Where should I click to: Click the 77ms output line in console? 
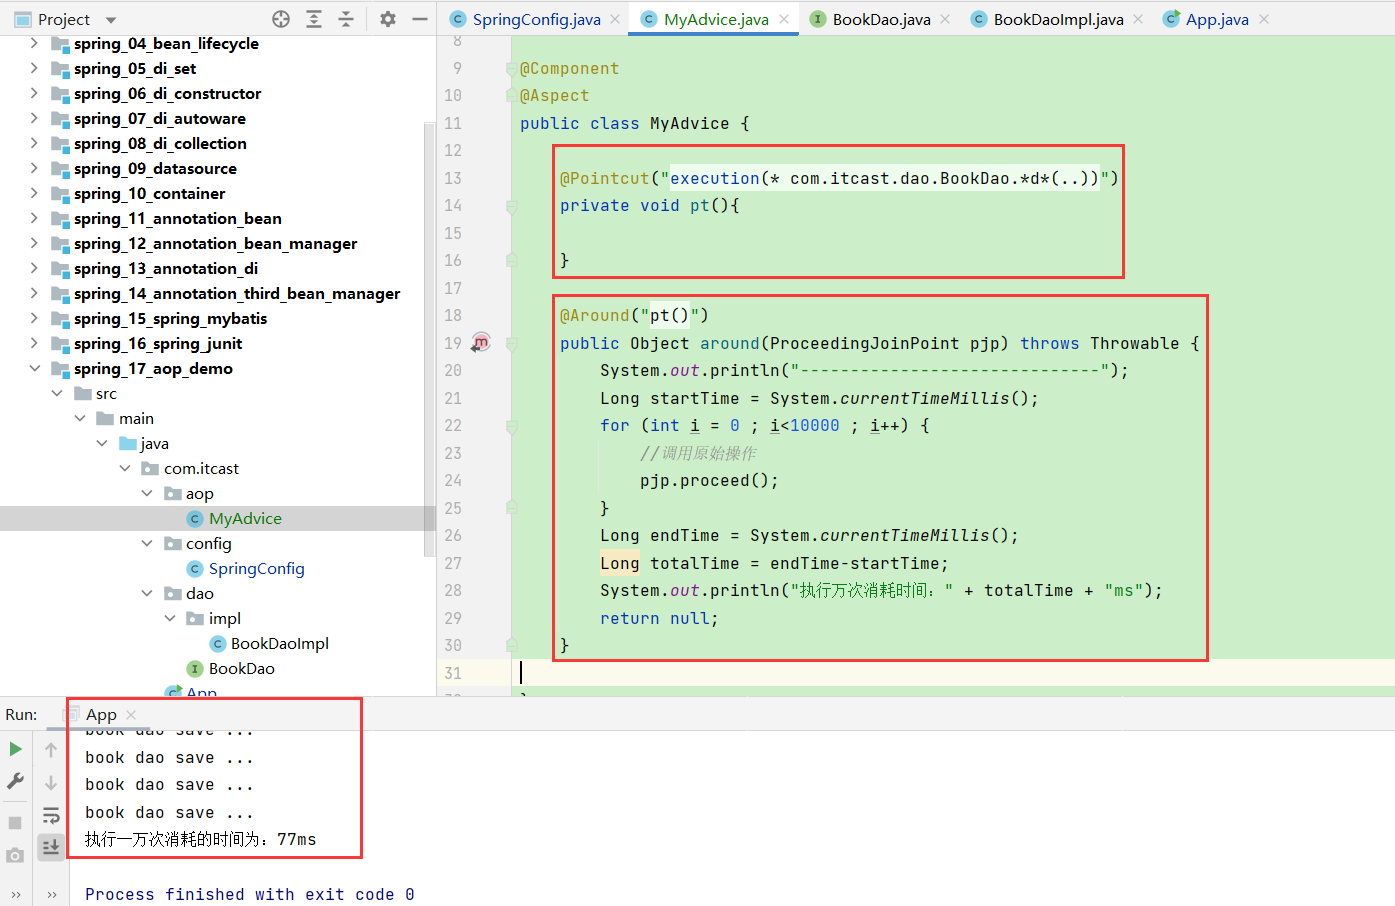tap(200, 839)
